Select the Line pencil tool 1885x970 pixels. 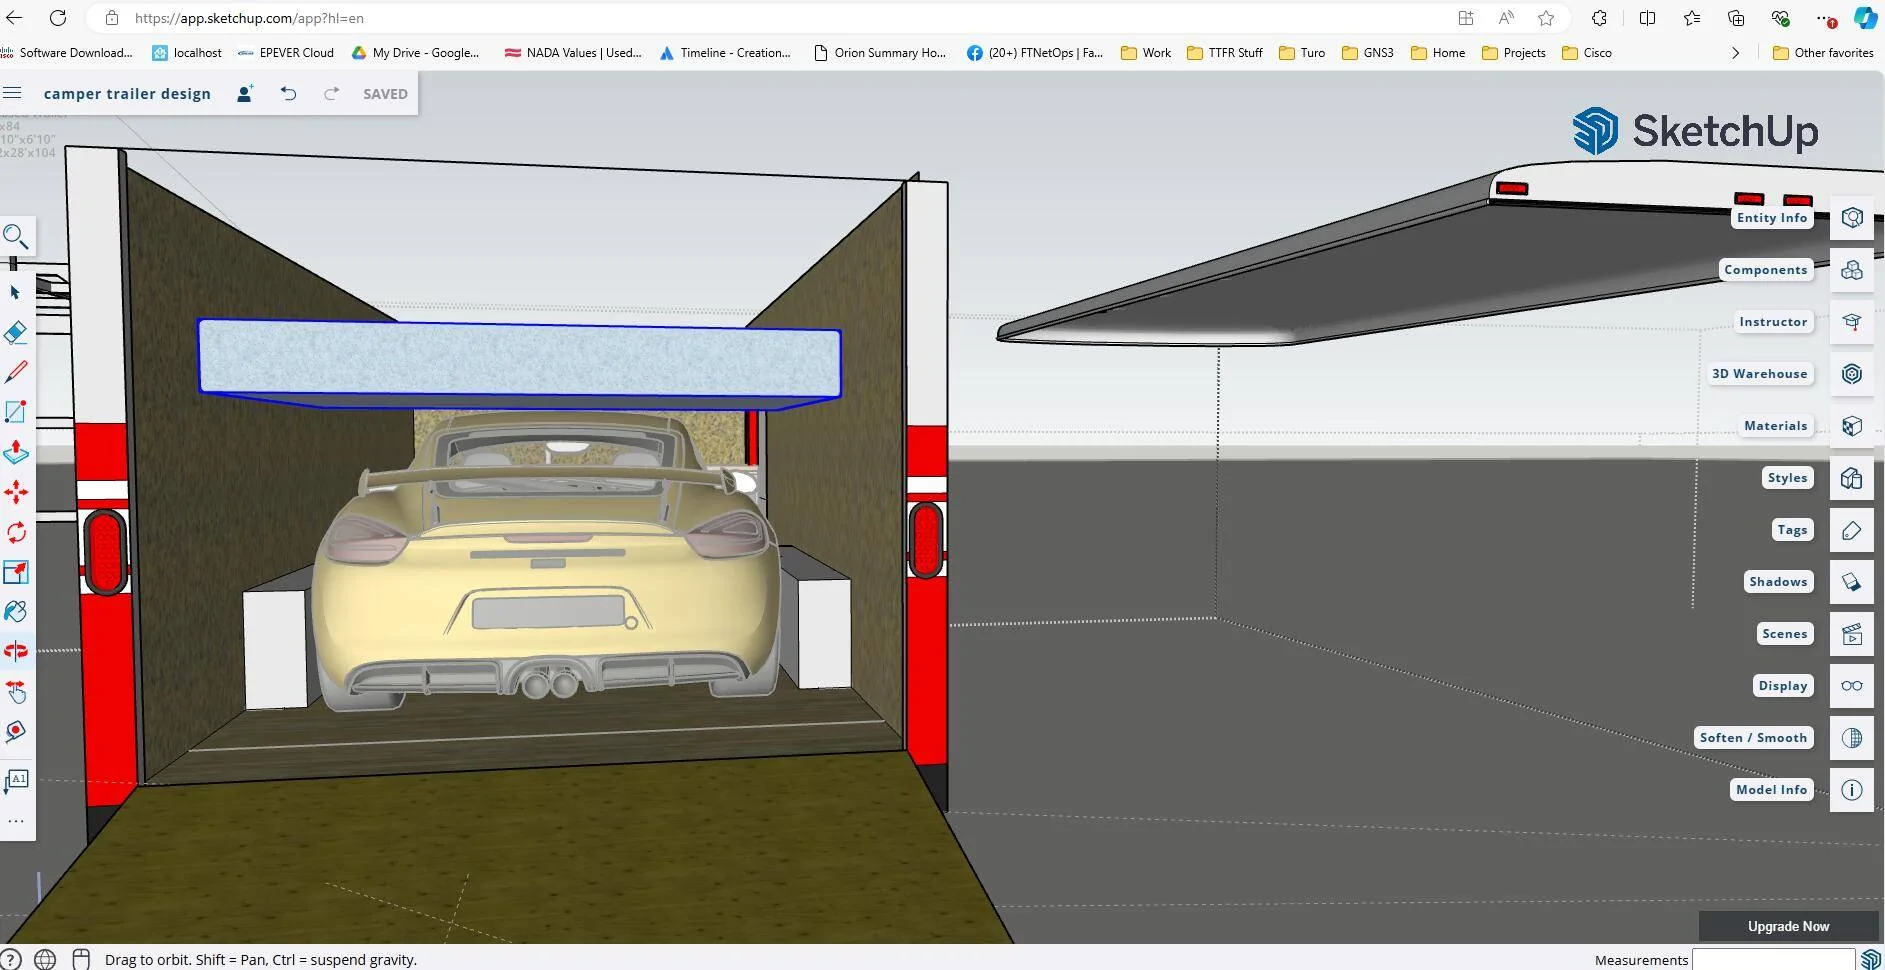coord(16,372)
